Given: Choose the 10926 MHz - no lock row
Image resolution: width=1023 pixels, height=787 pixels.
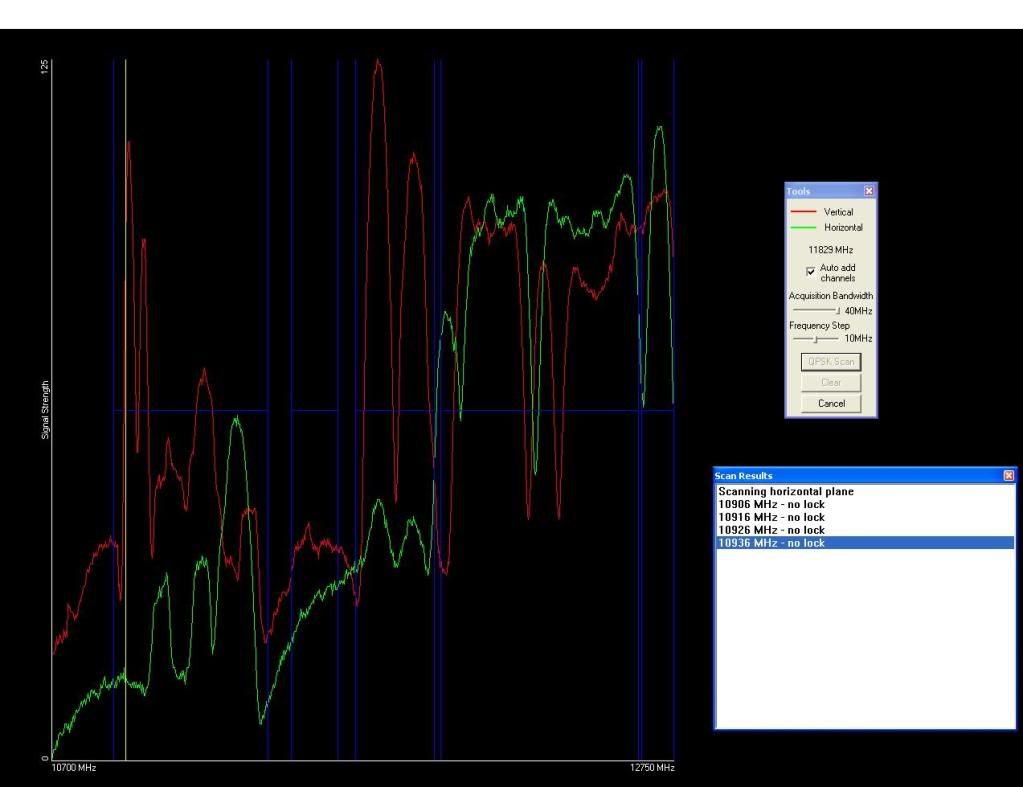Looking at the screenshot, I should pyautogui.click(x=771, y=530).
